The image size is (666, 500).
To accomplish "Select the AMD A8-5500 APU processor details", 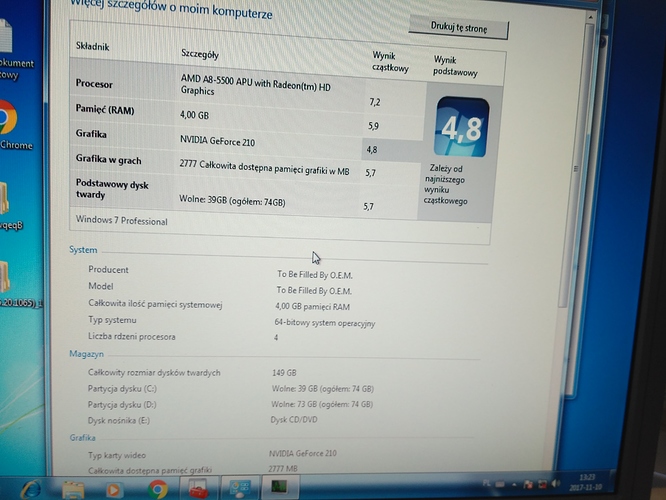I will [256, 85].
